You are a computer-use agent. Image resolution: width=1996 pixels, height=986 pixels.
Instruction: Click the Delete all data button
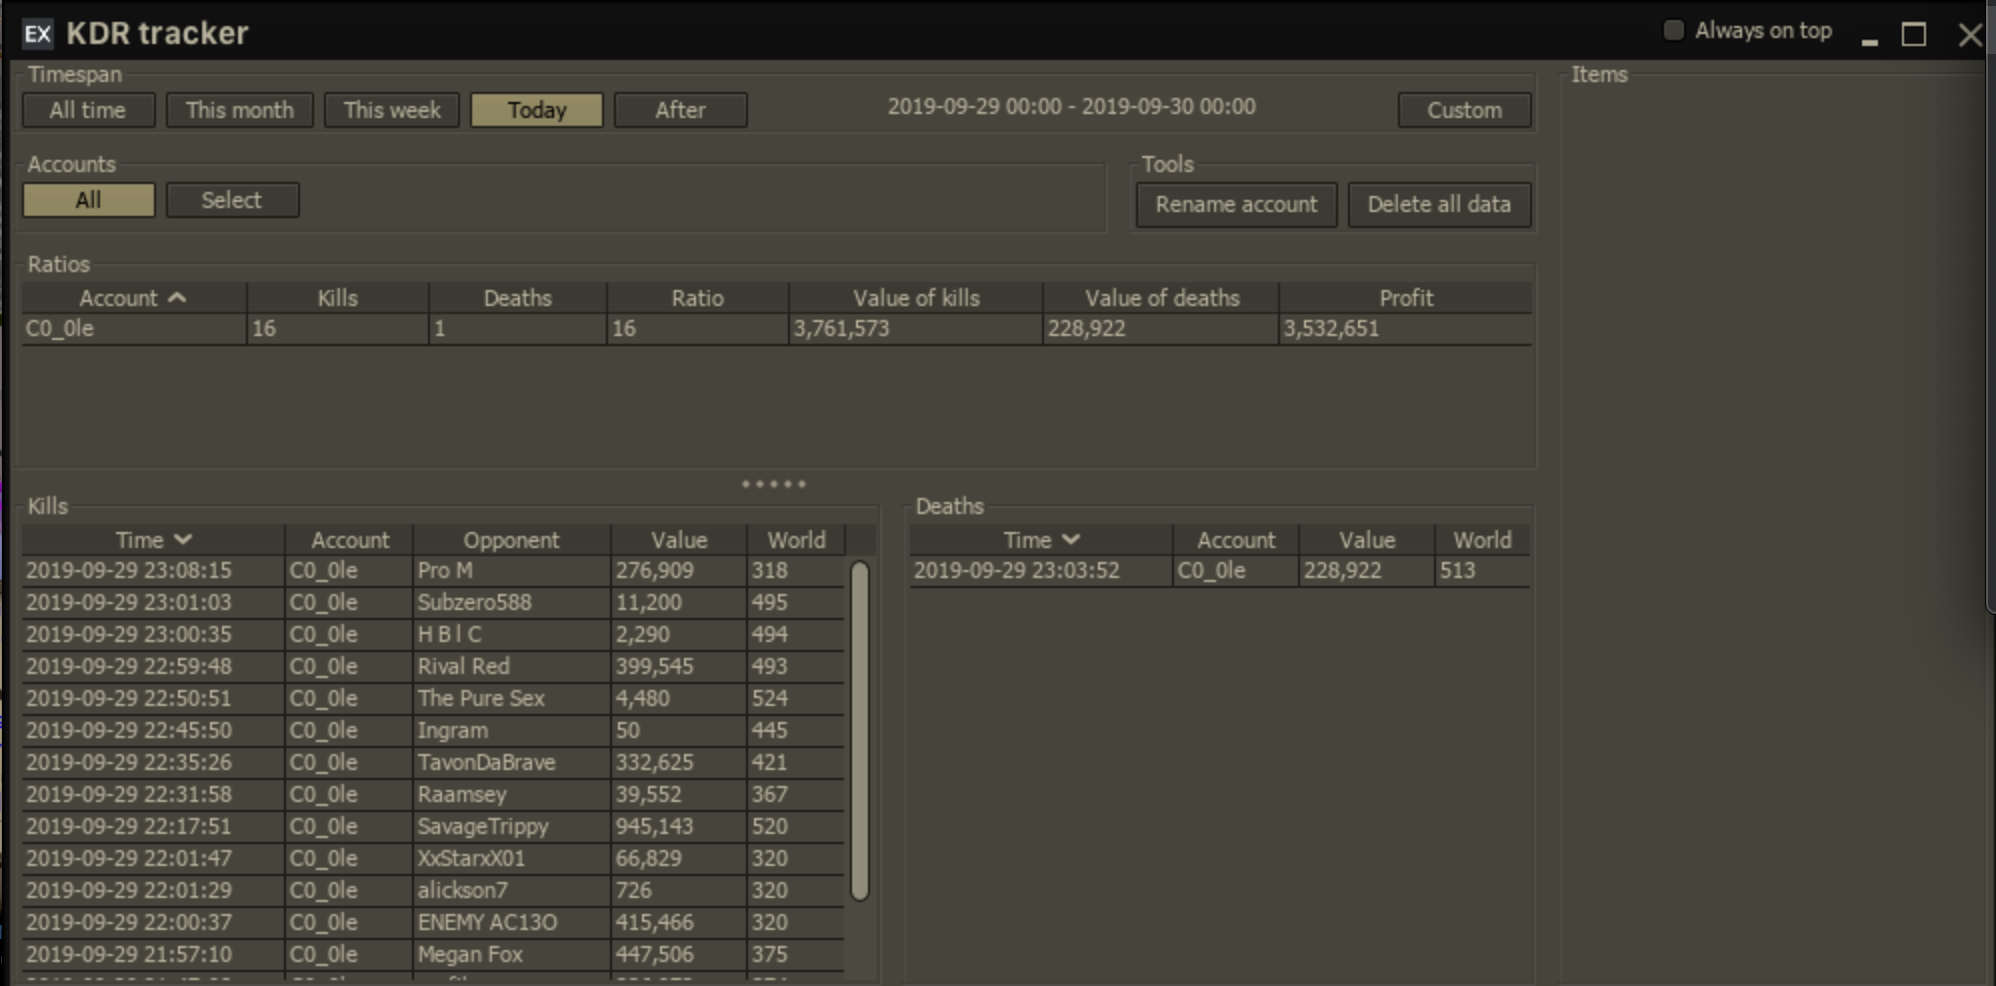(x=1439, y=205)
